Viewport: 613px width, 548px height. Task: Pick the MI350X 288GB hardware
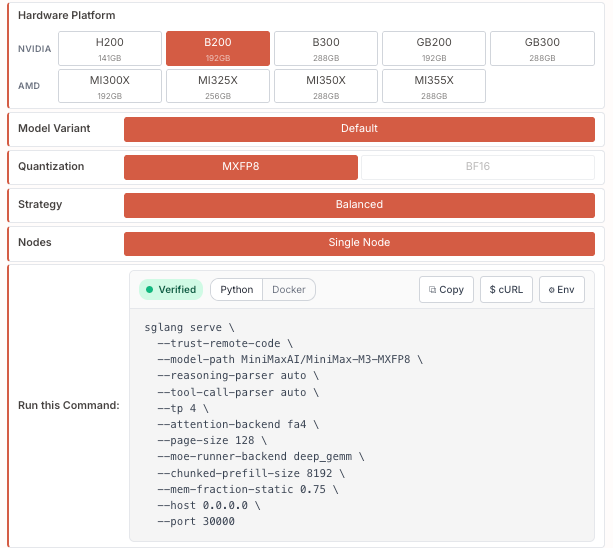(326, 86)
